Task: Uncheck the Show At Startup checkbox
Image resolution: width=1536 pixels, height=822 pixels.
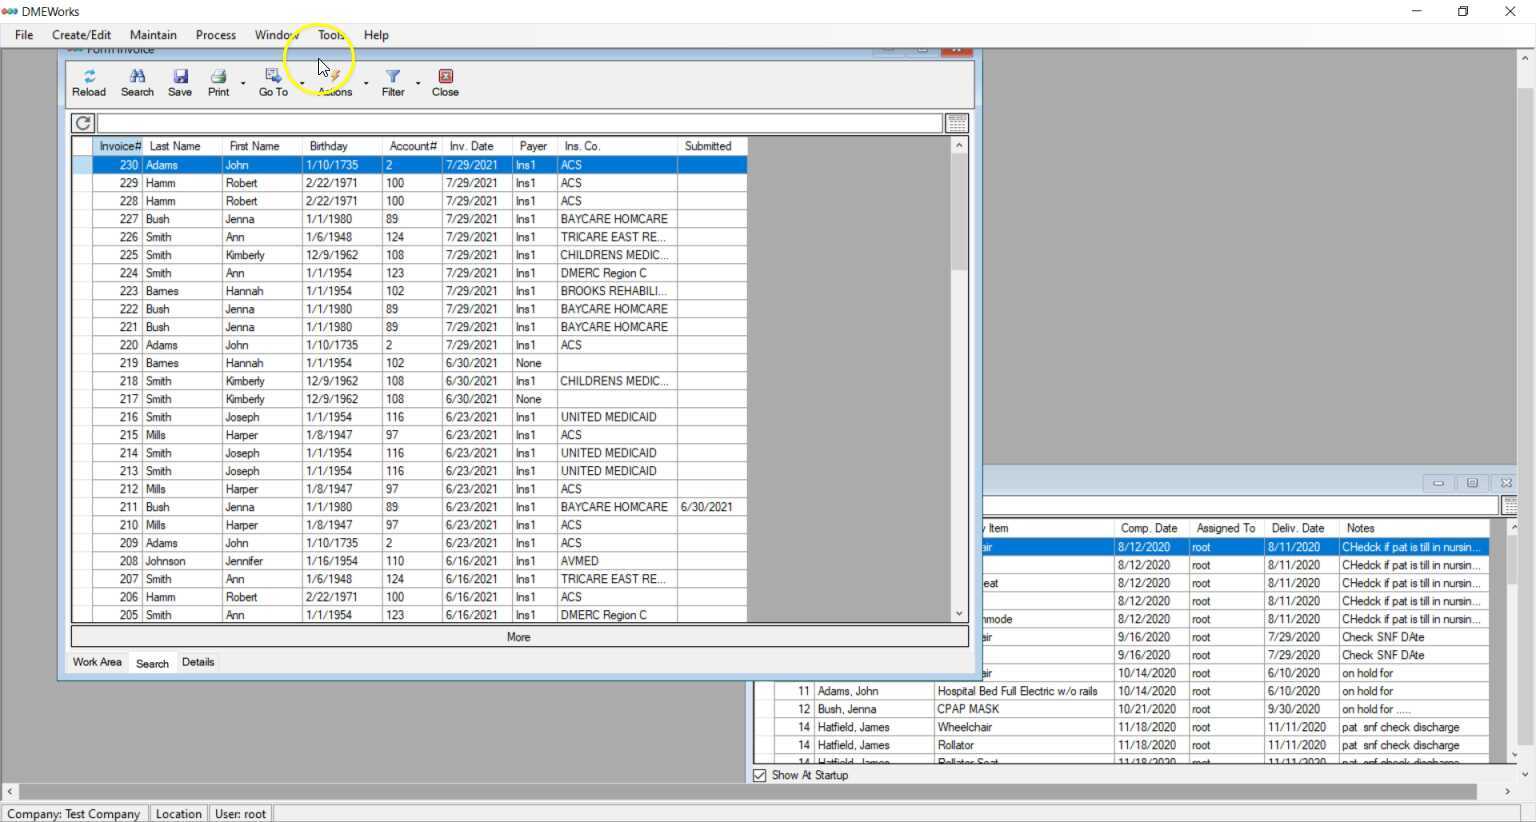Action: click(760, 775)
